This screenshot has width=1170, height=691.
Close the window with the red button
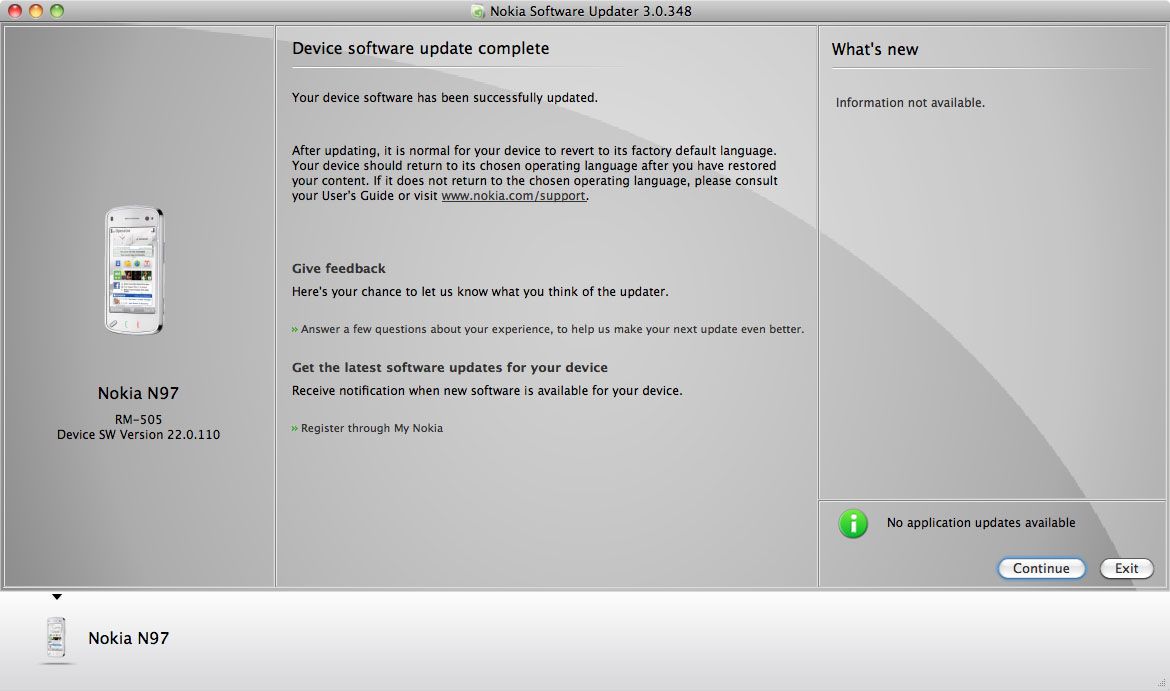(14, 11)
